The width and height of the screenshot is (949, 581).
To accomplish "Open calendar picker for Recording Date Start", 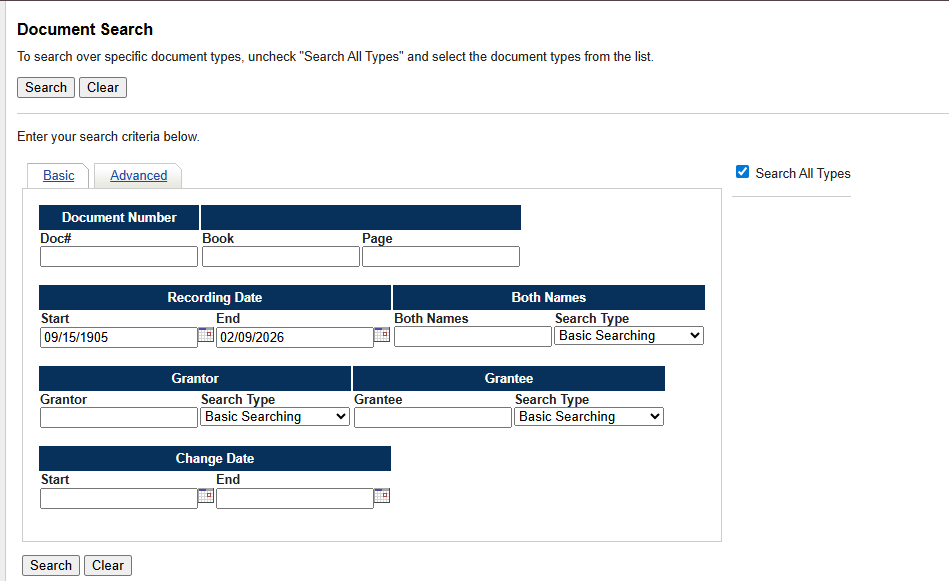I will [205, 335].
